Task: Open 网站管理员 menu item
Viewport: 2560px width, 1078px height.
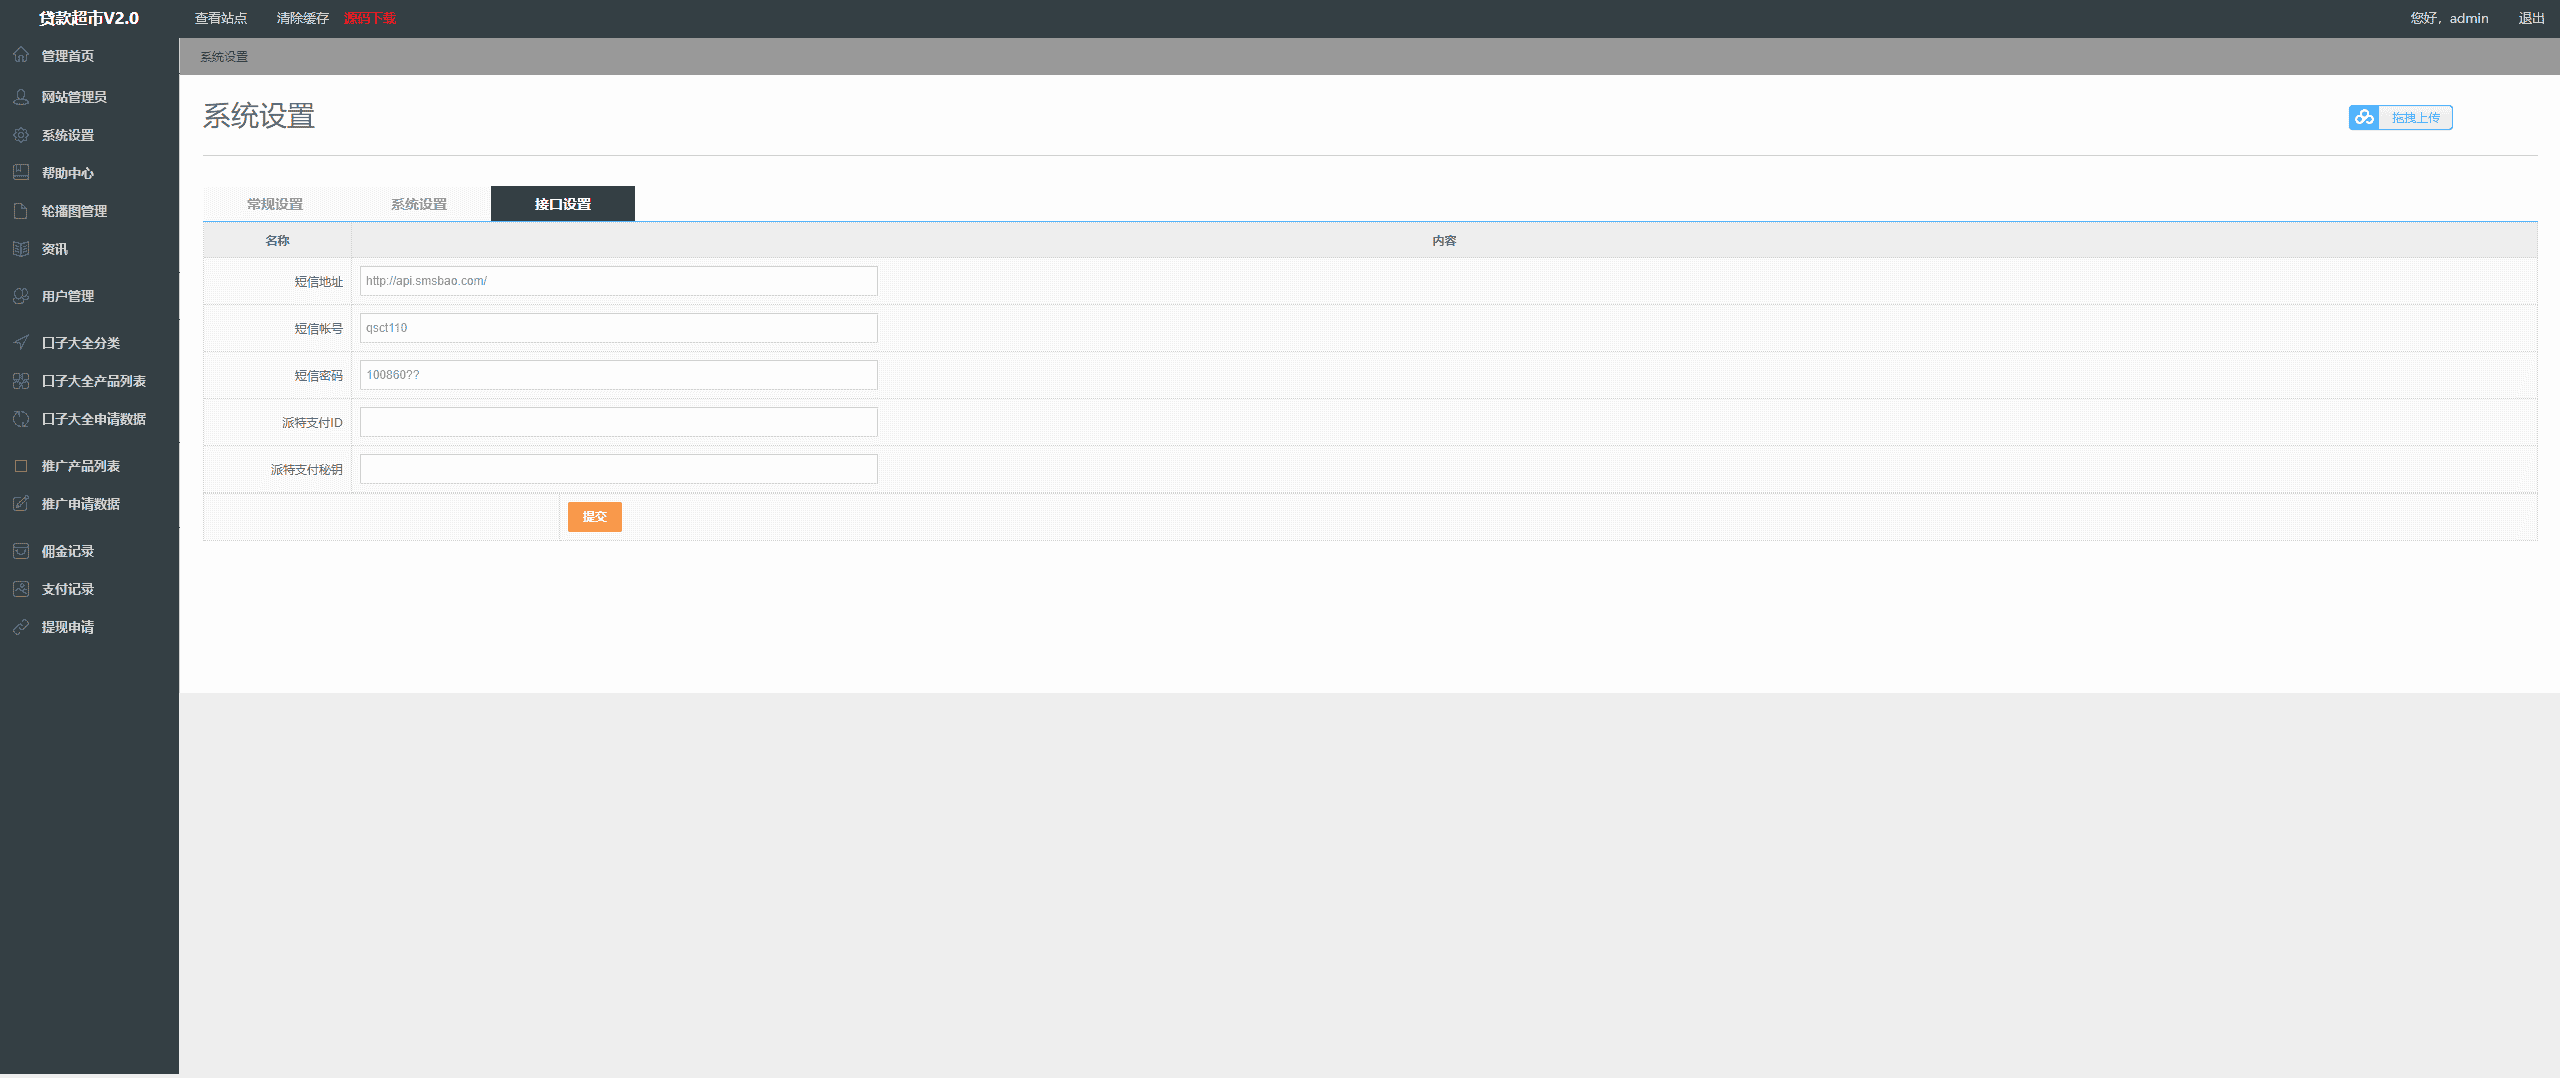Action: (x=74, y=97)
